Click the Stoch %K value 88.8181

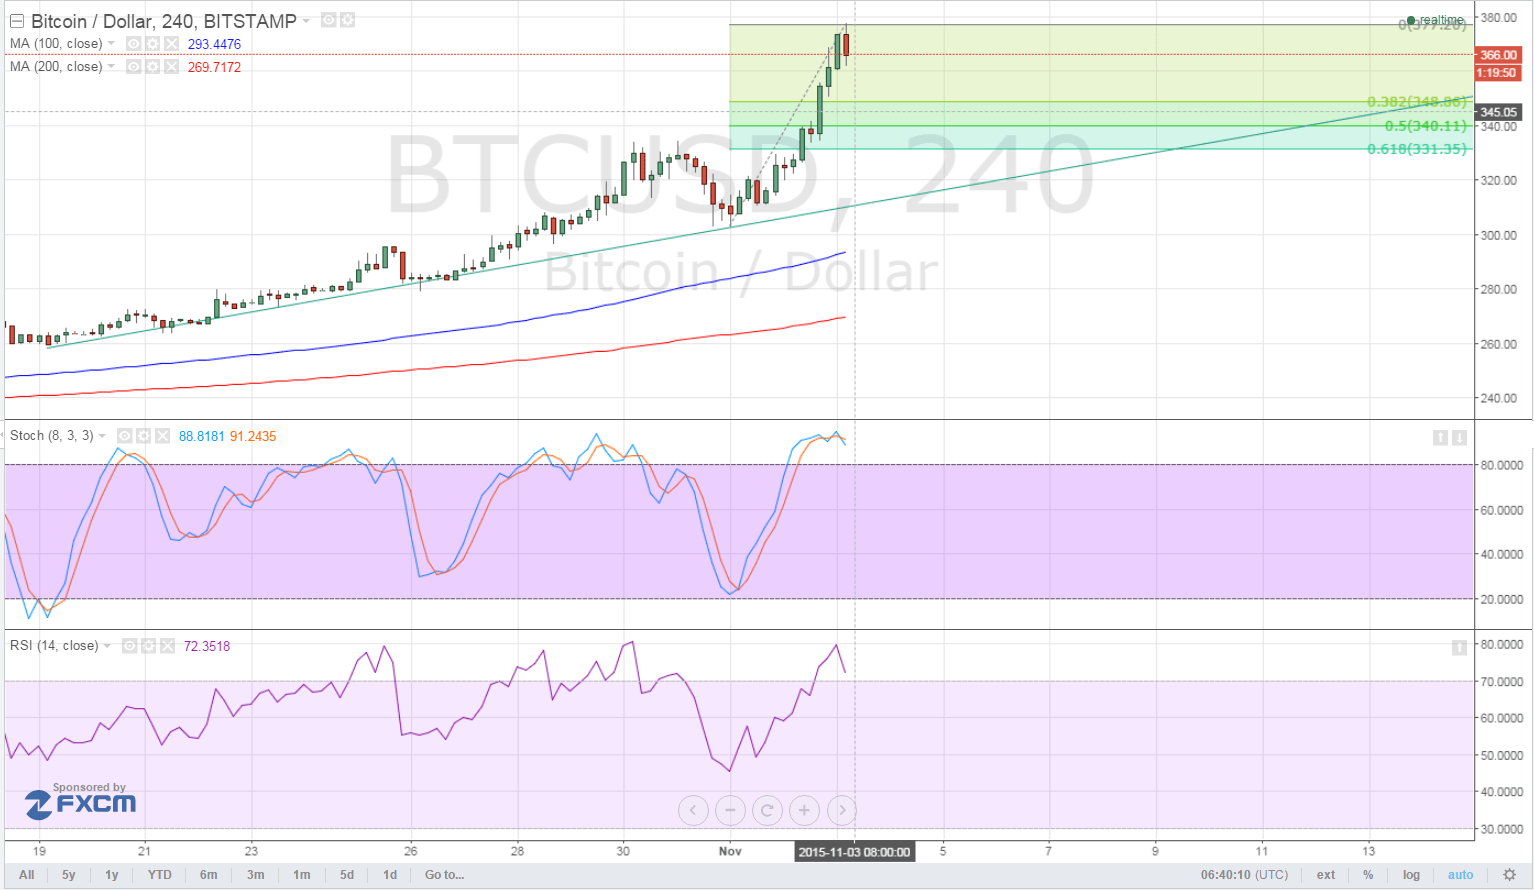point(202,436)
